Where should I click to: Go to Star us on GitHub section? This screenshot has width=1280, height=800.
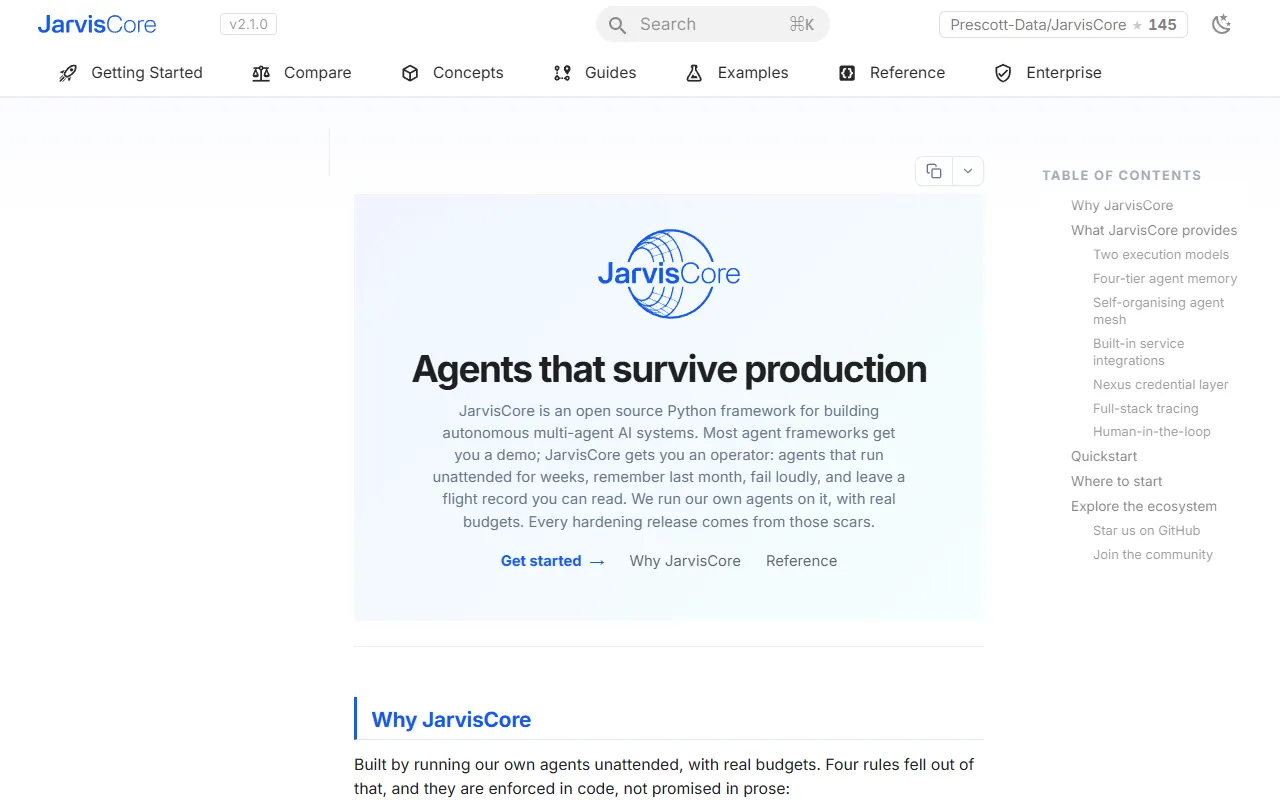tap(1147, 531)
